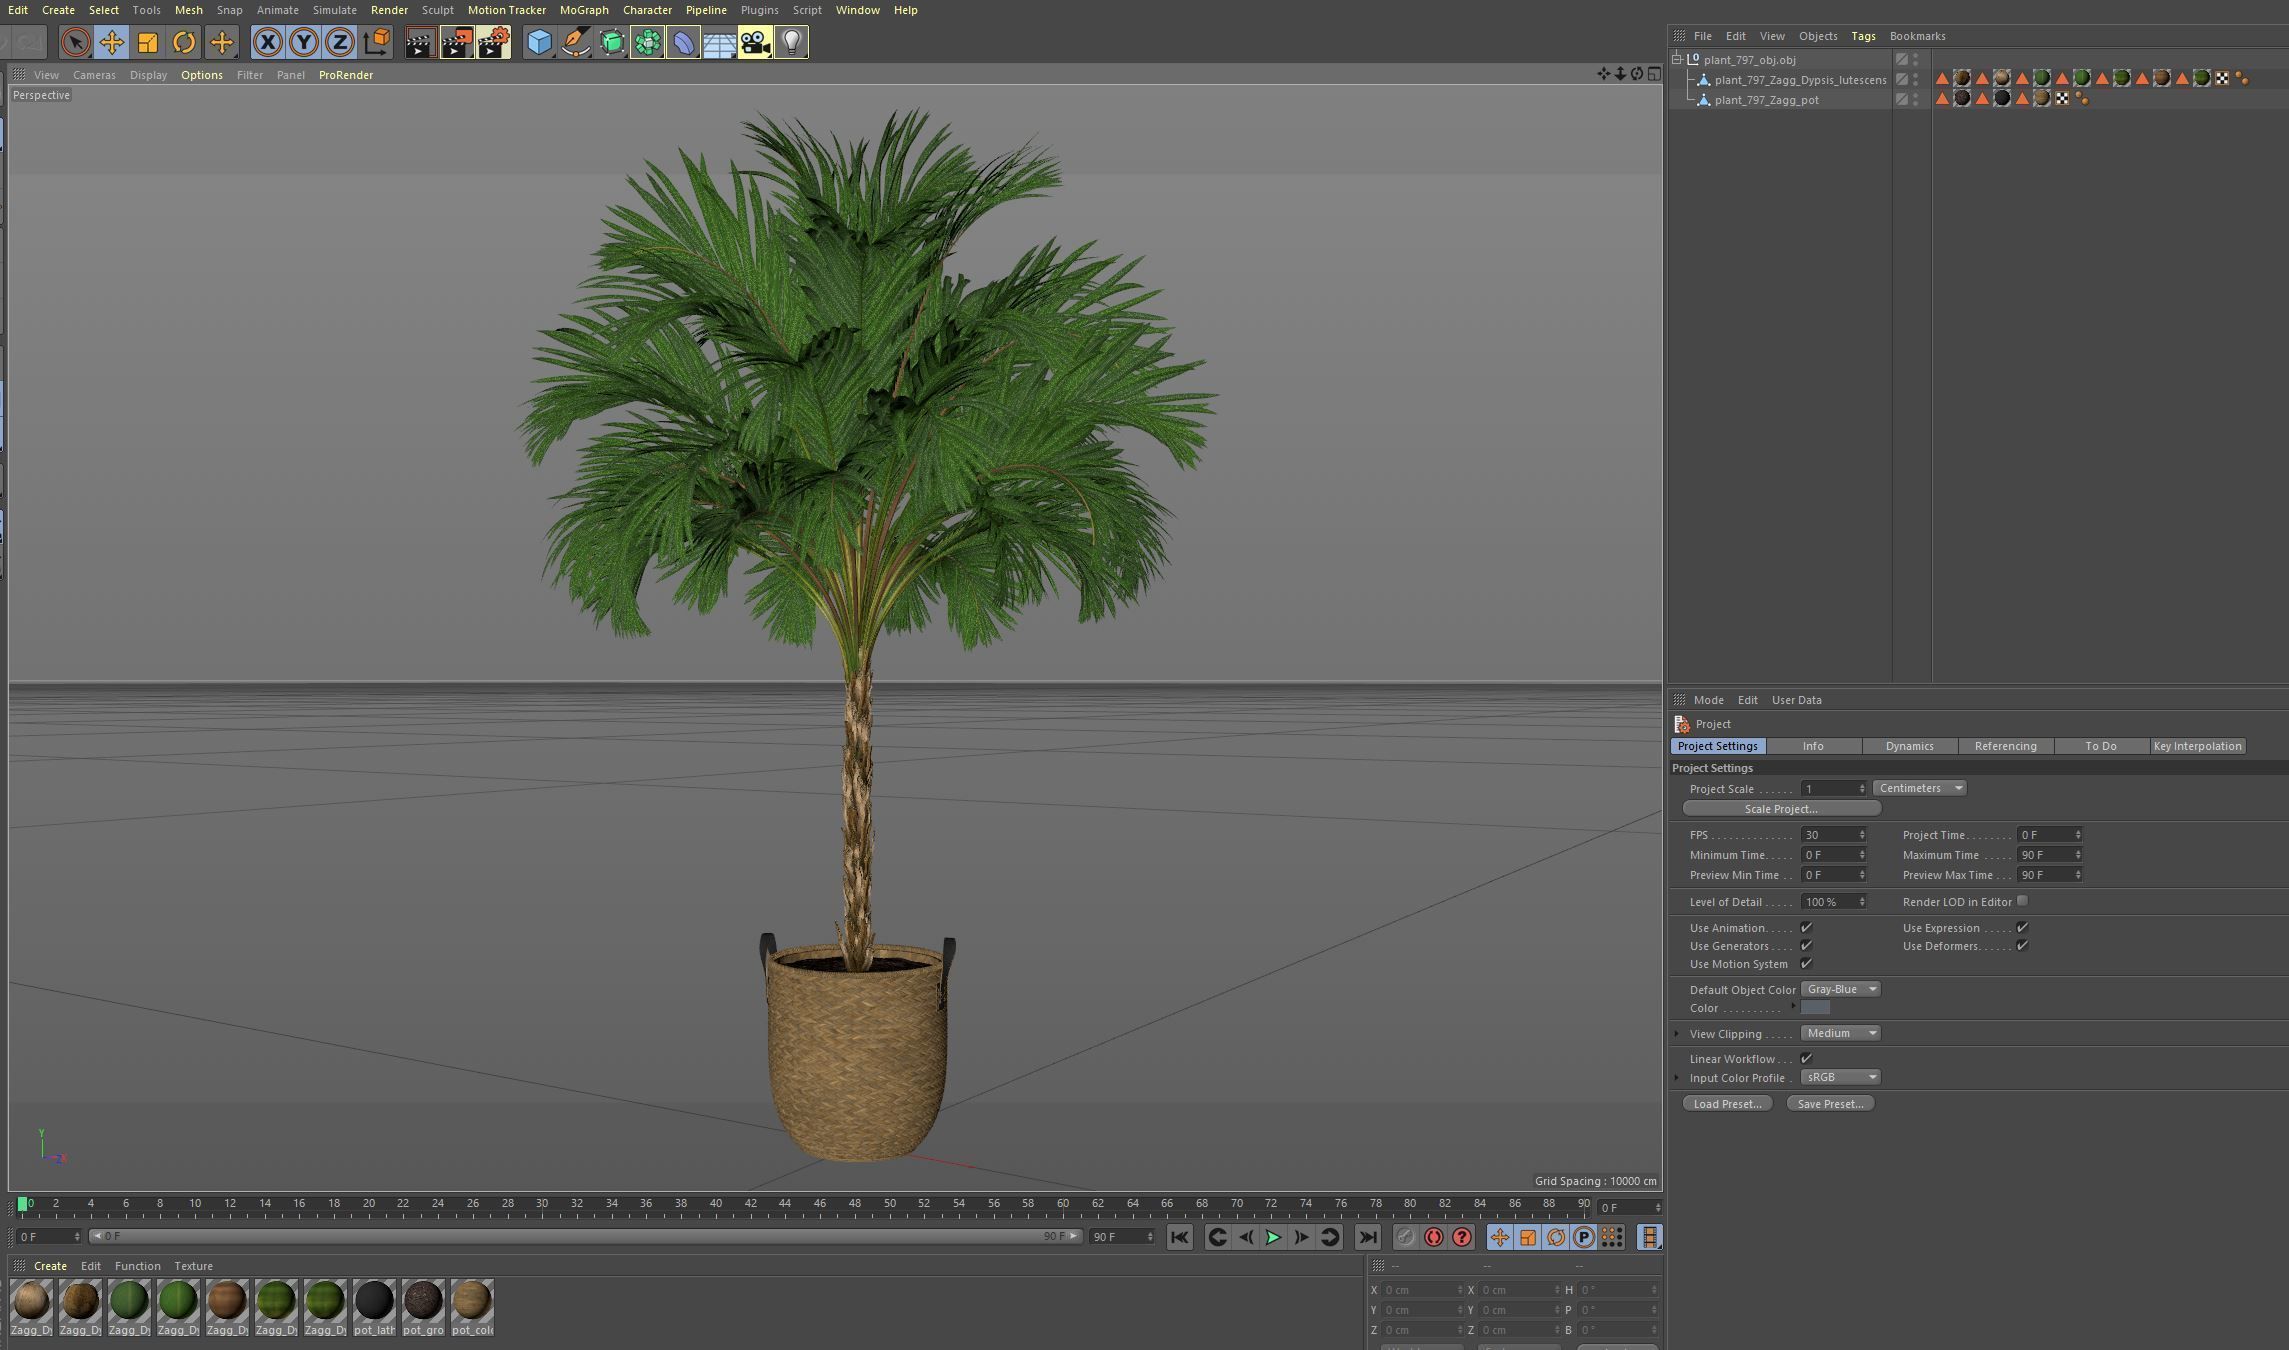The width and height of the screenshot is (2289, 1350).
Task: Select the Rotate tool in the toolbar
Action: coord(184,42)
